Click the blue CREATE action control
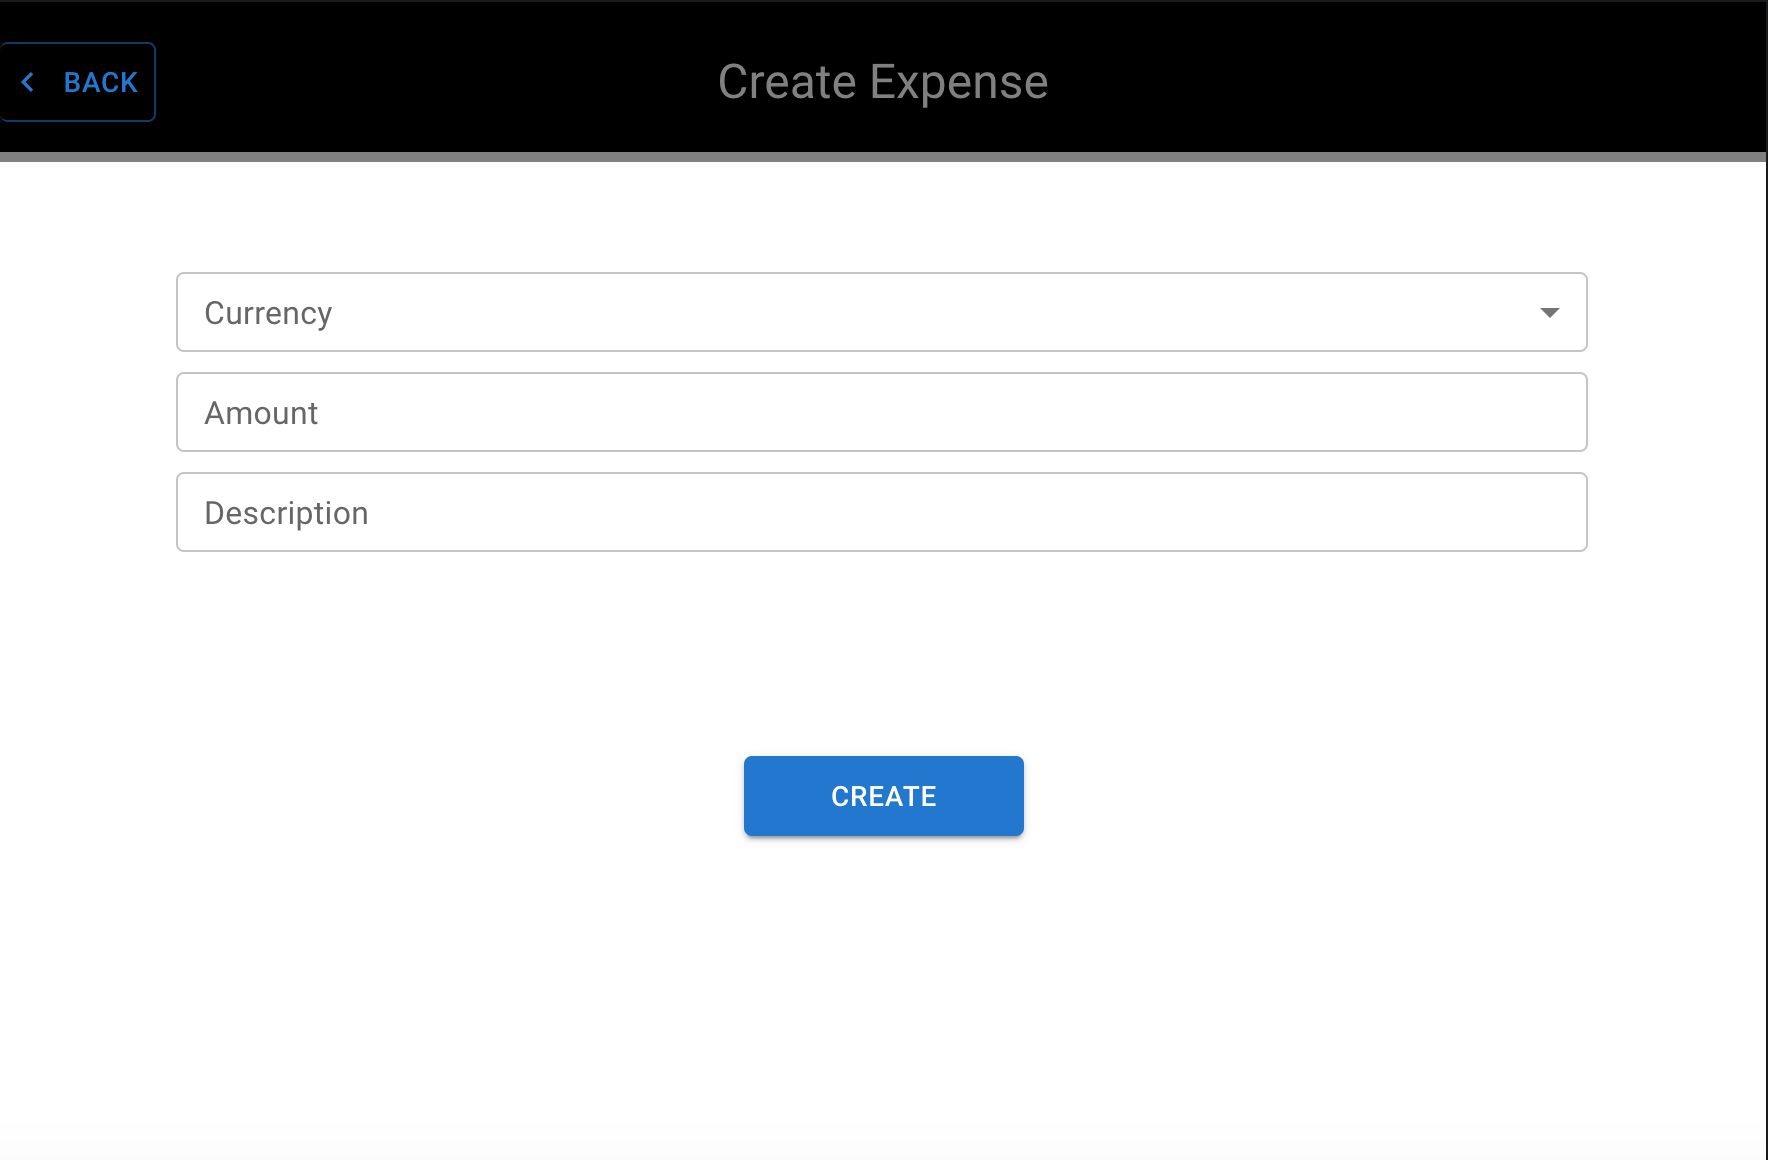This screenshot has height=1160, width=1768. tap(883, 795)
